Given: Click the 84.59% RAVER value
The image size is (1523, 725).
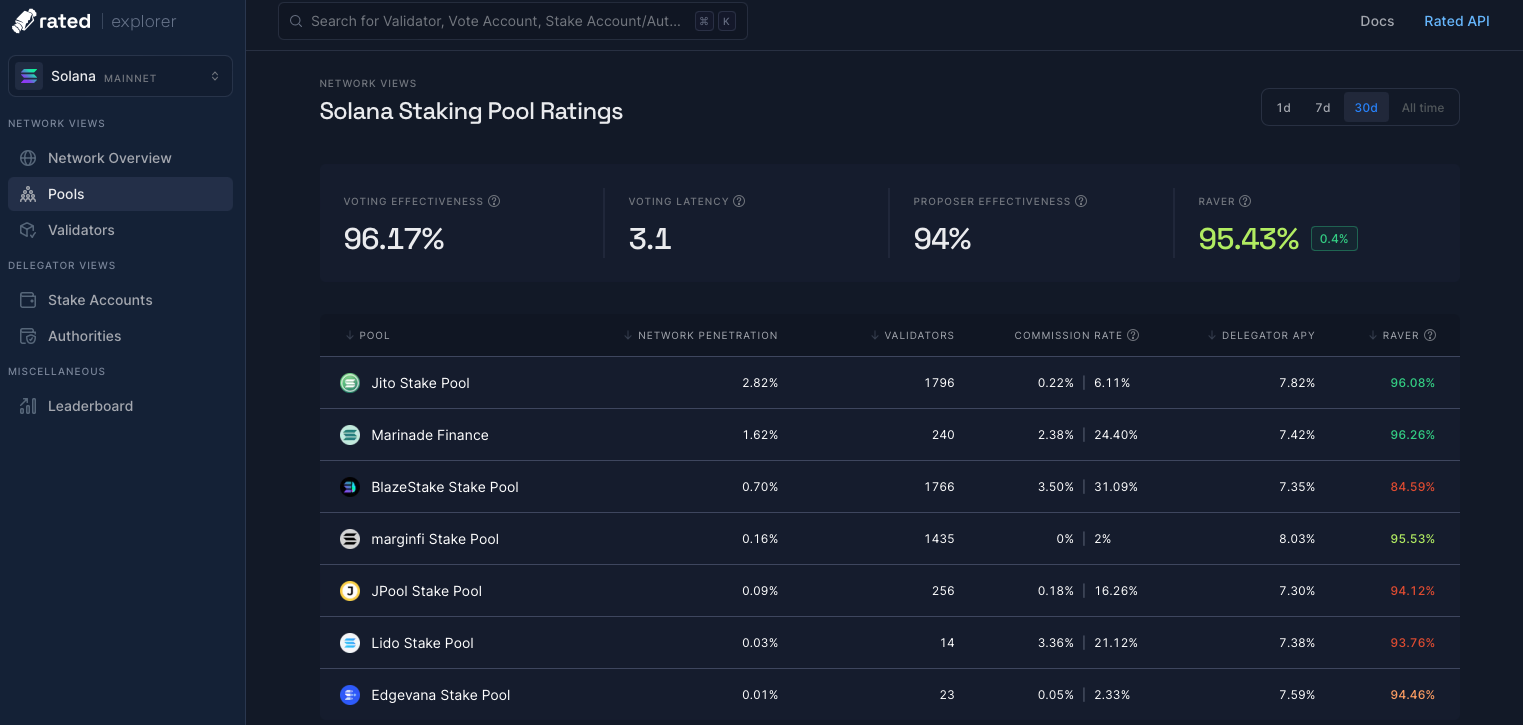Looking at the screenshot, I should [x=1412, y=487].
